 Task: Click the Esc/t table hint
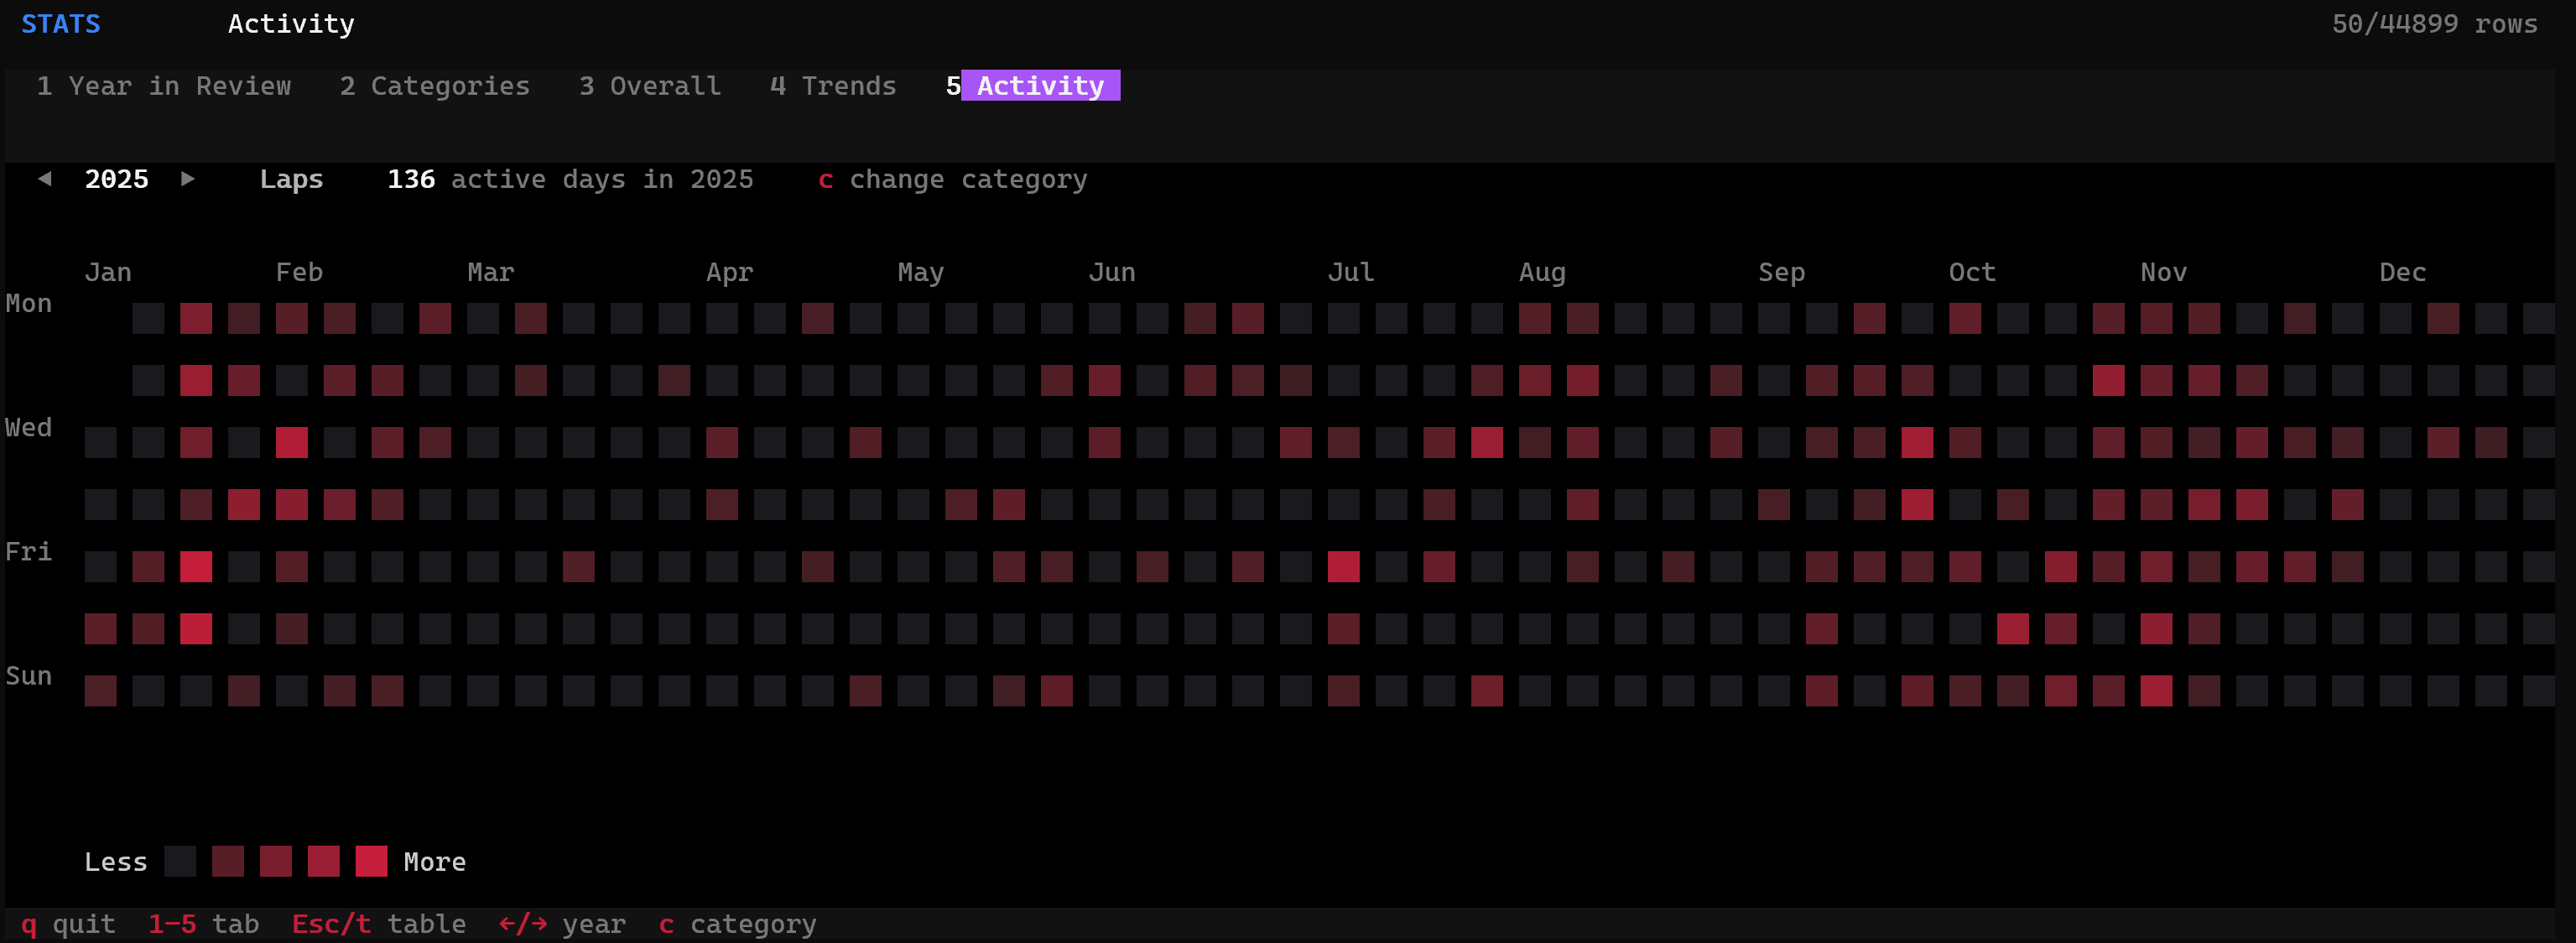click(x=379, y=925)
